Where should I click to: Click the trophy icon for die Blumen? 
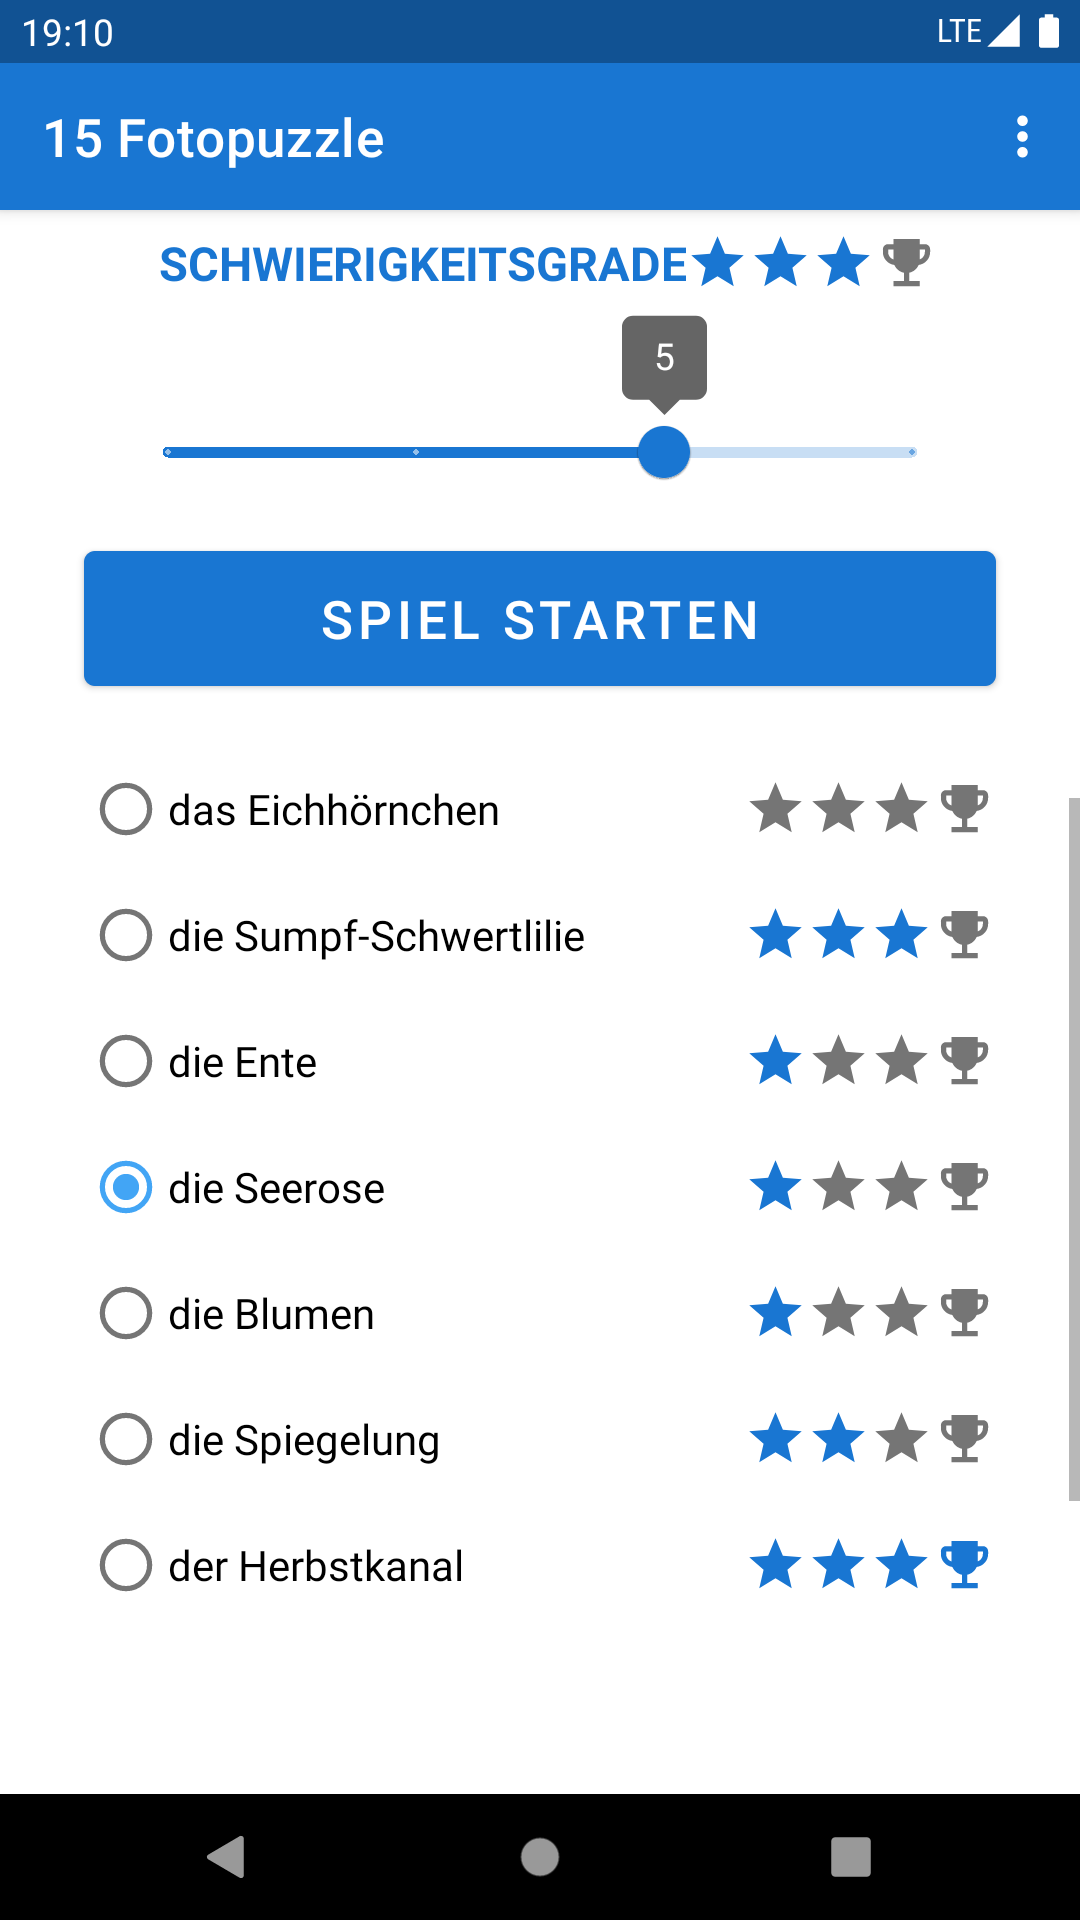click(965, 1313)
